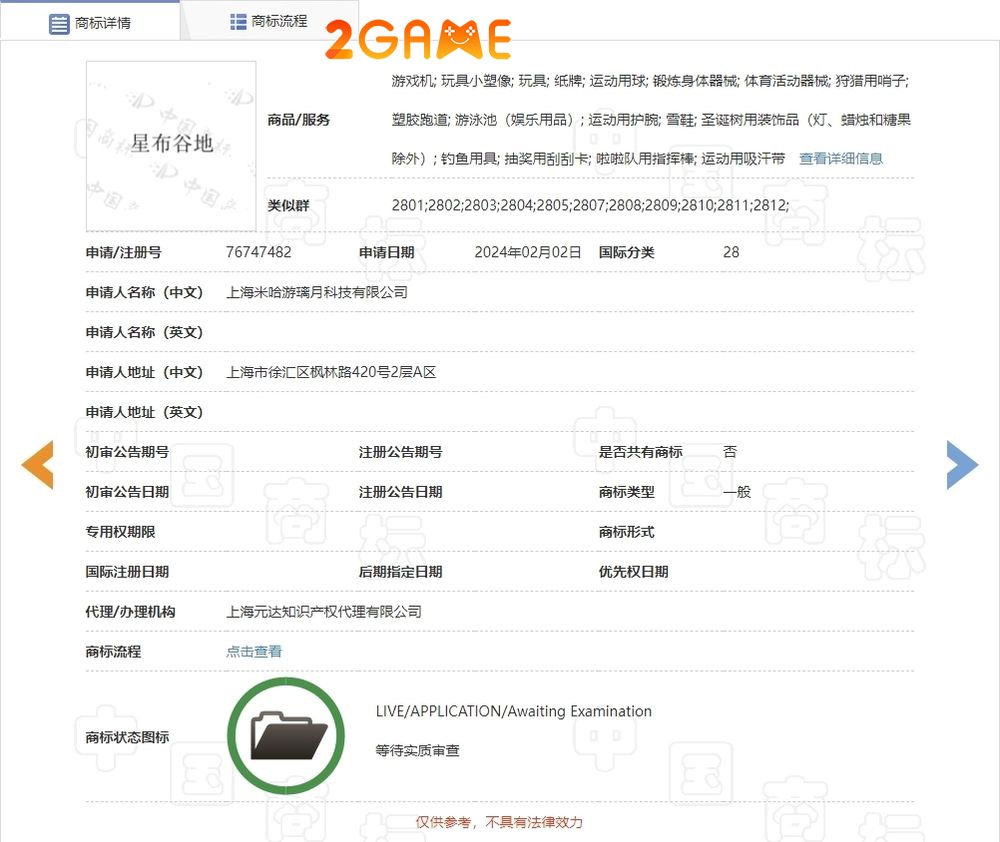The height and width of the screenshot is (842, 1000).
Task: Click the document icon on 商标详情 tab
Action: (59, 23)
